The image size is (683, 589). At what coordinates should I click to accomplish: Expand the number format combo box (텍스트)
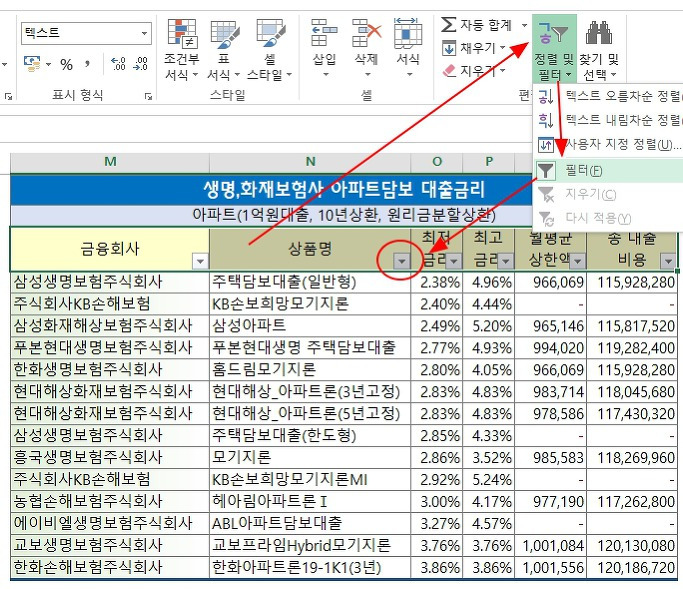[144, 33]
